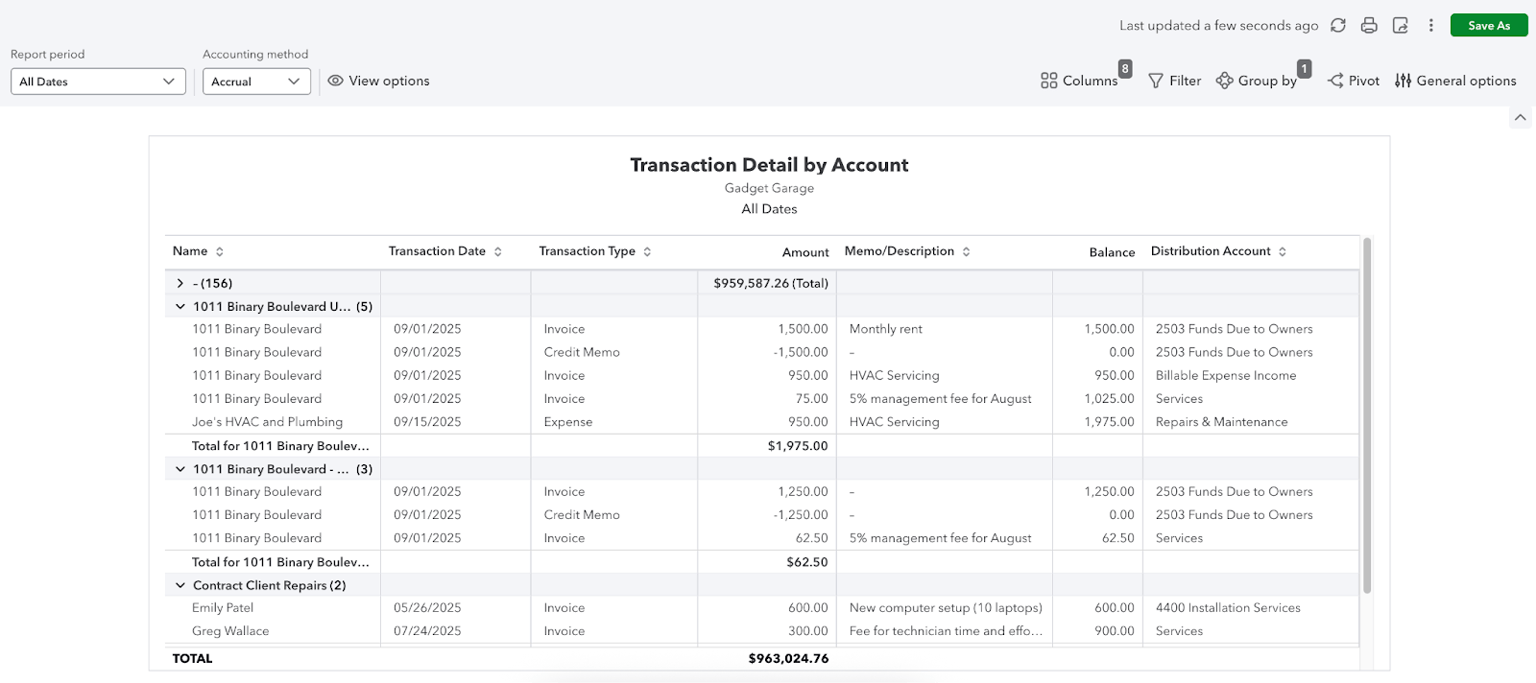Select the Pivot tool
The image size is (1536, 683).
(1352, 80)
